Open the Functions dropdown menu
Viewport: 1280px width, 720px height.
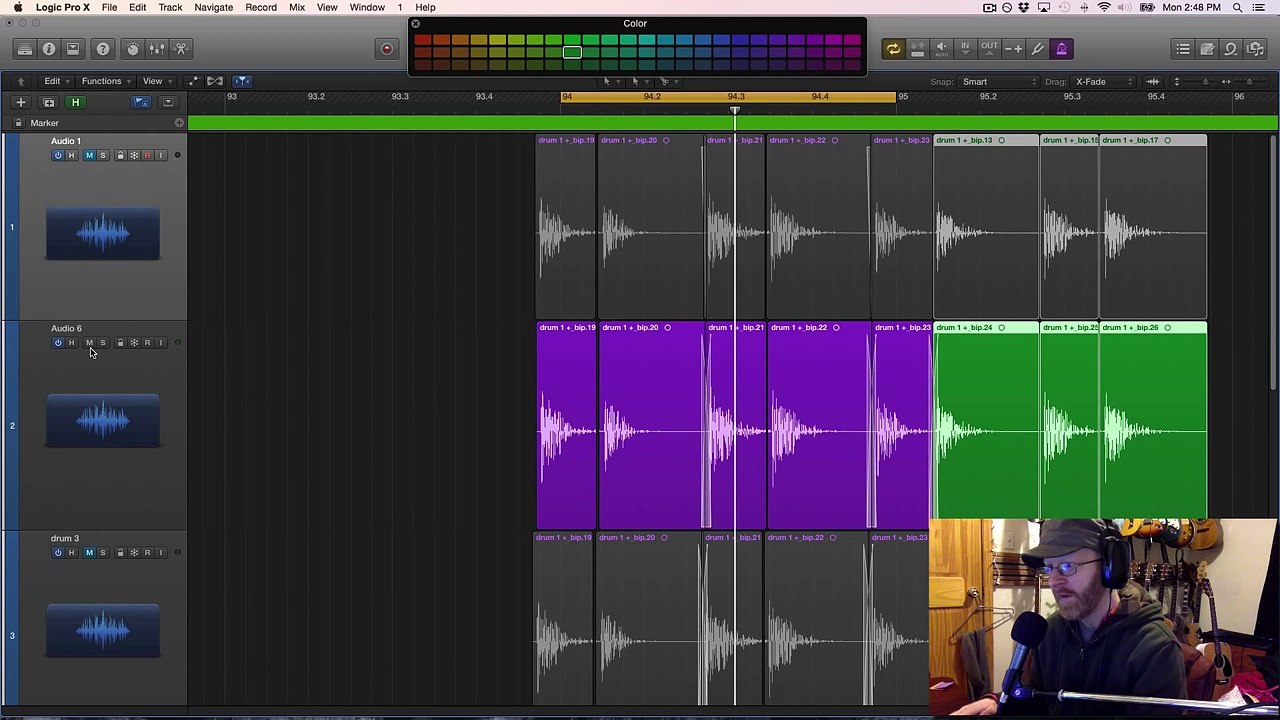pos(106,81)
